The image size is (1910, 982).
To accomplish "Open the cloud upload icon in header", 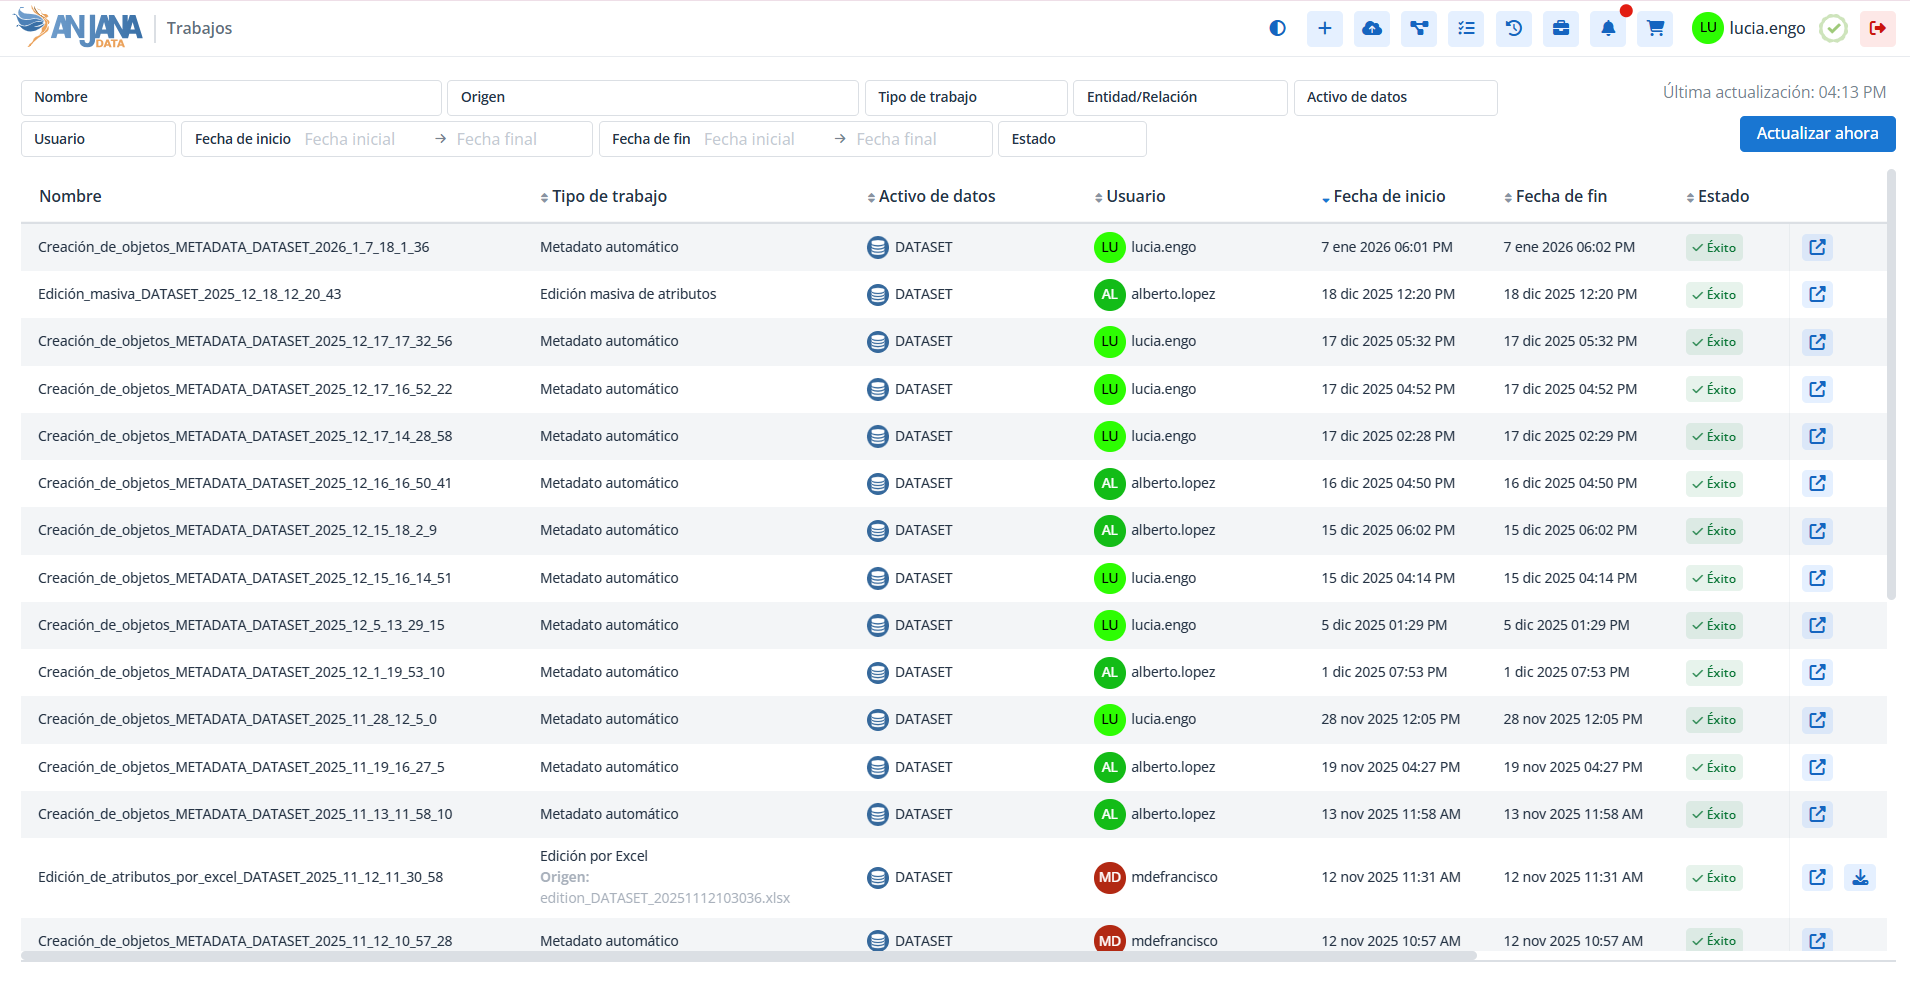I will coord(1372,28).
